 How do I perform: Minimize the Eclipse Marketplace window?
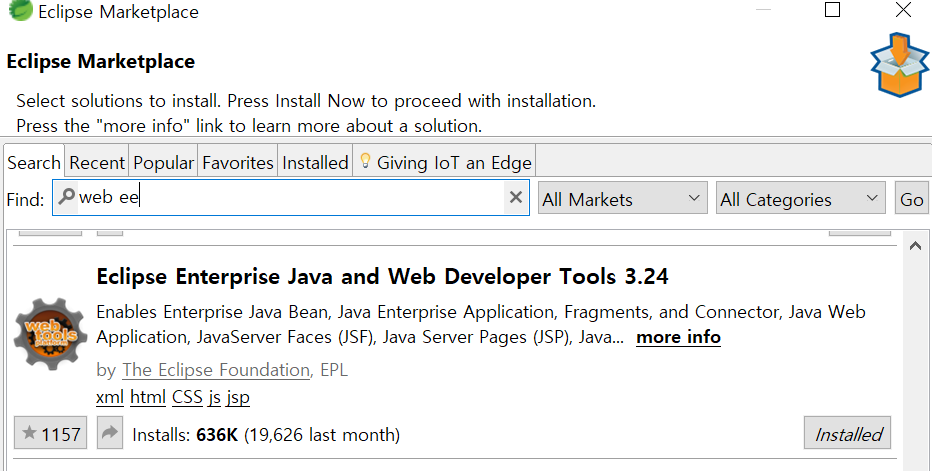click(763, 10)
